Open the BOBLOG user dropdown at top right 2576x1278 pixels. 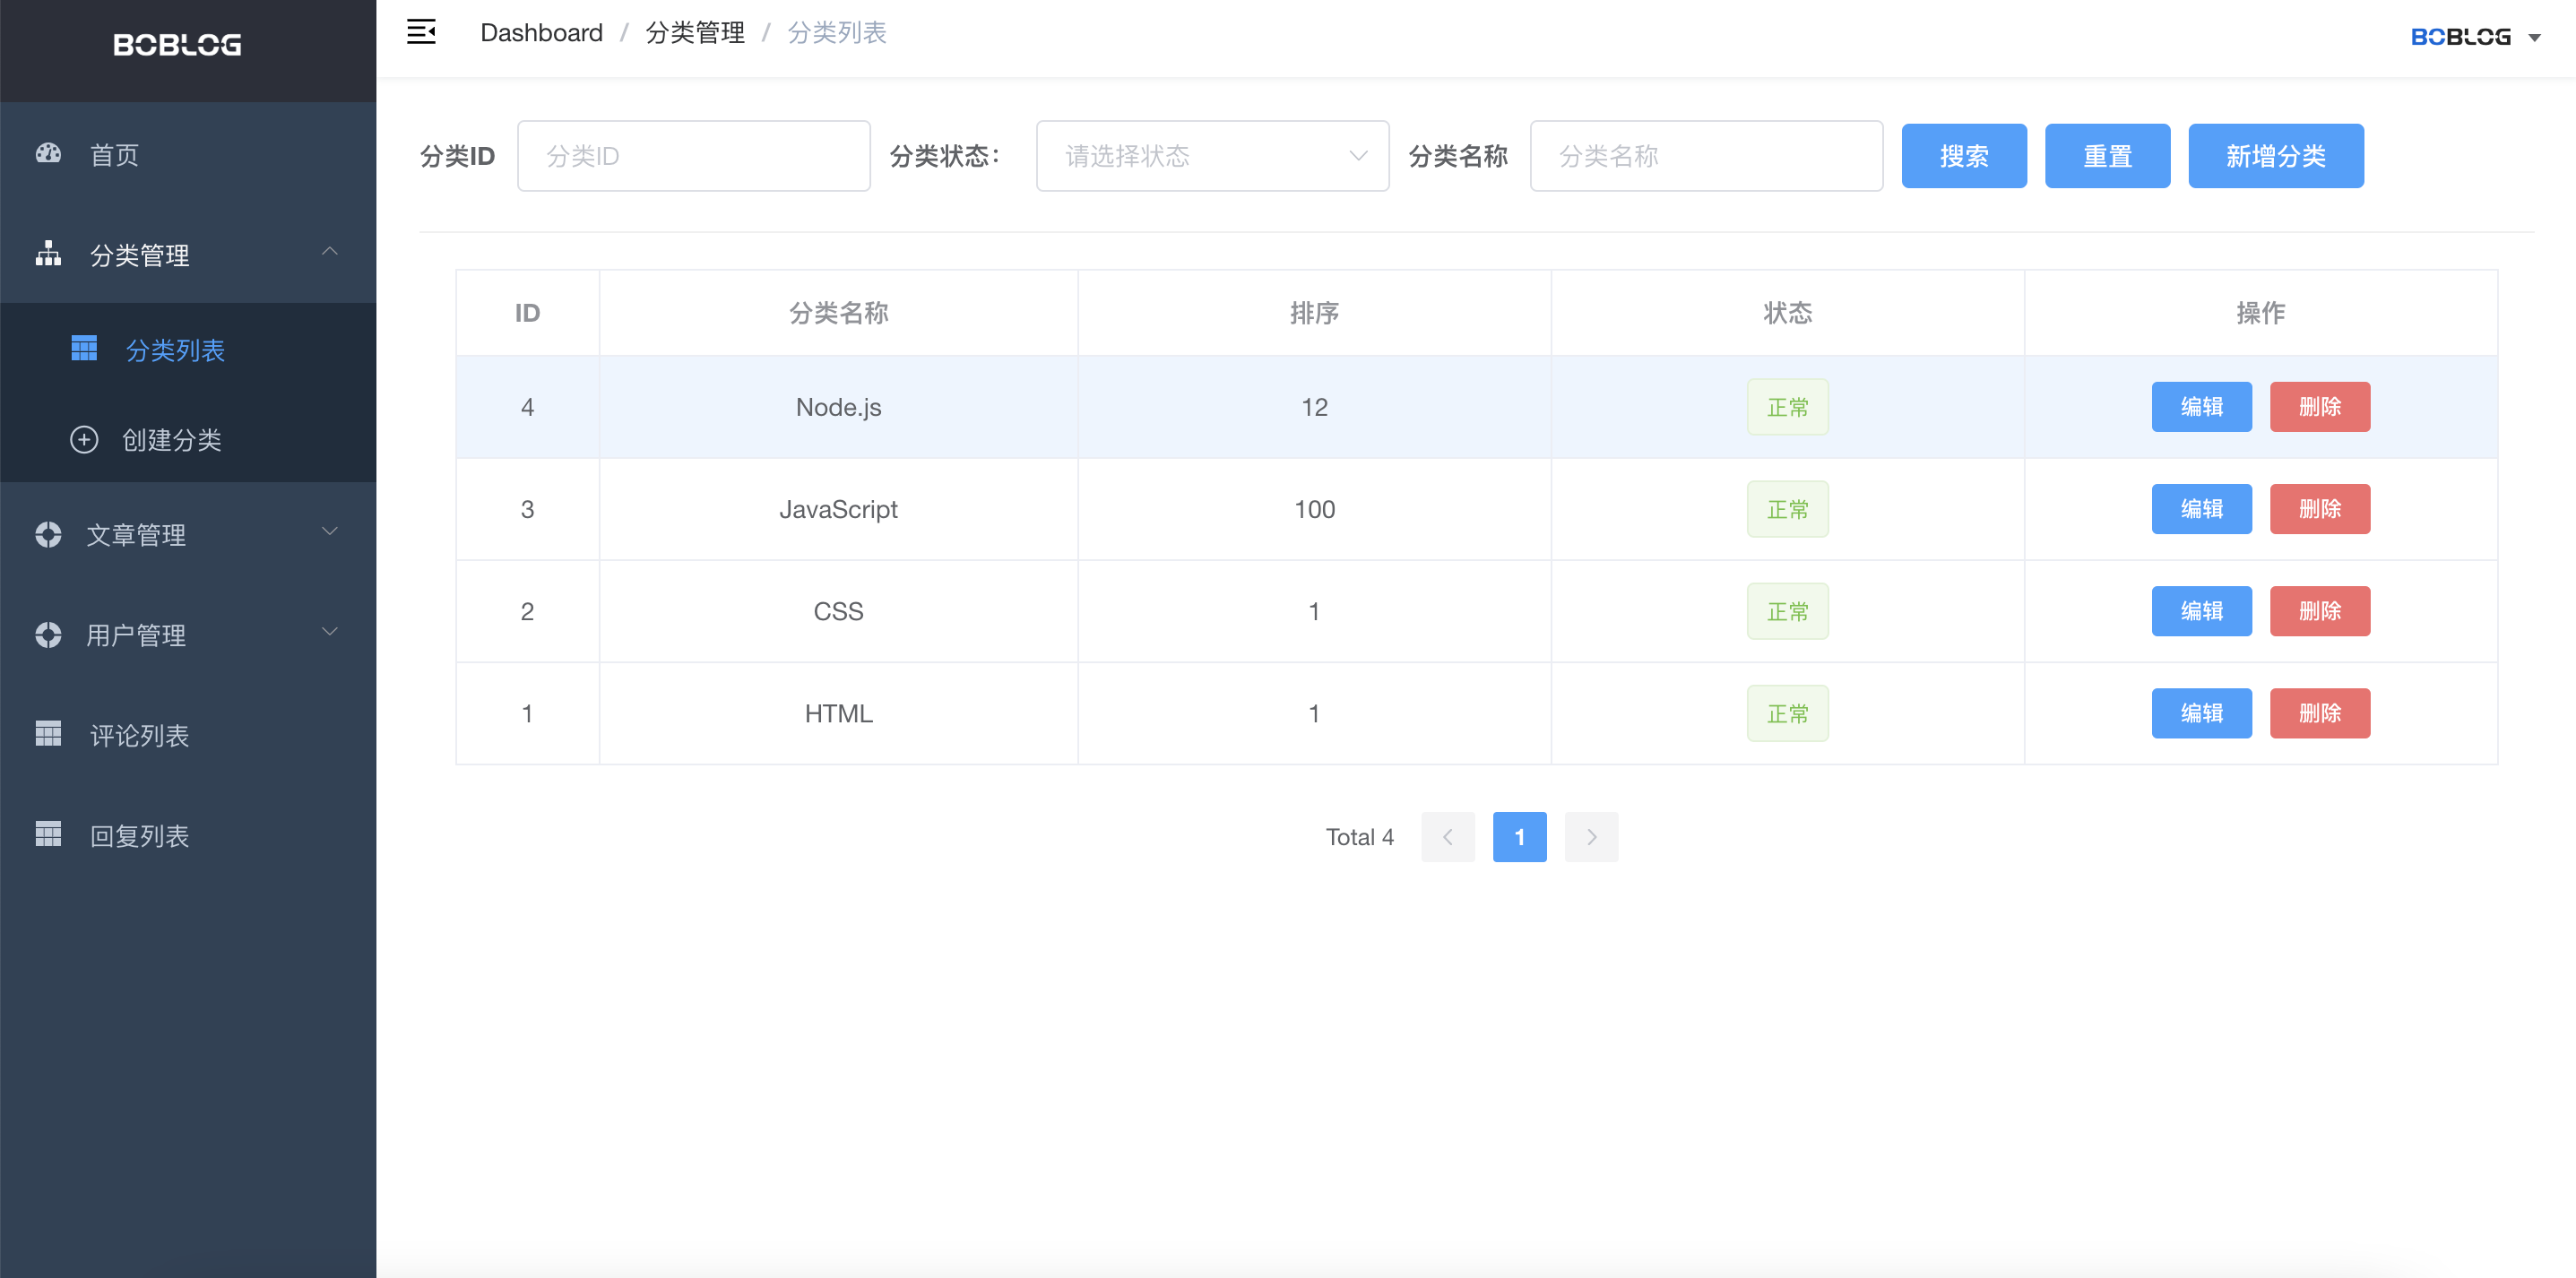[2474, 37]
